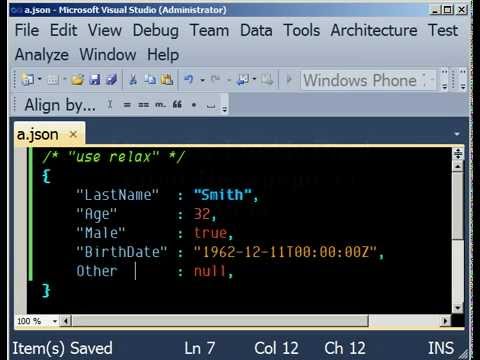480x360 pixels.
Task: Click the align by 'm_' icon
Action: click(x=160, y=105)
